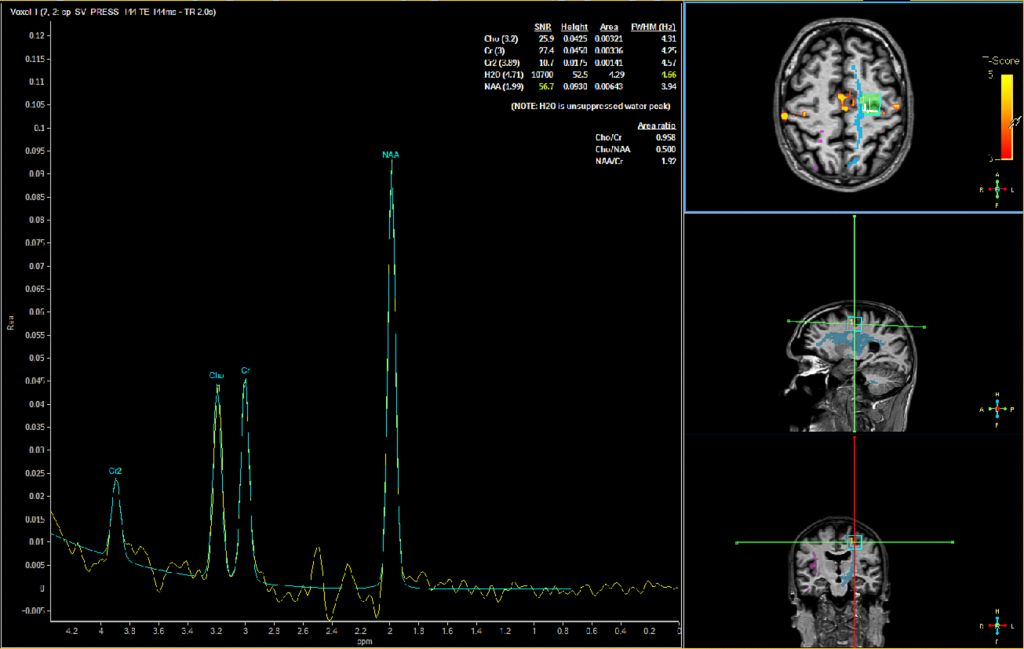Click the T-Score legend title

coord(1001,61)
